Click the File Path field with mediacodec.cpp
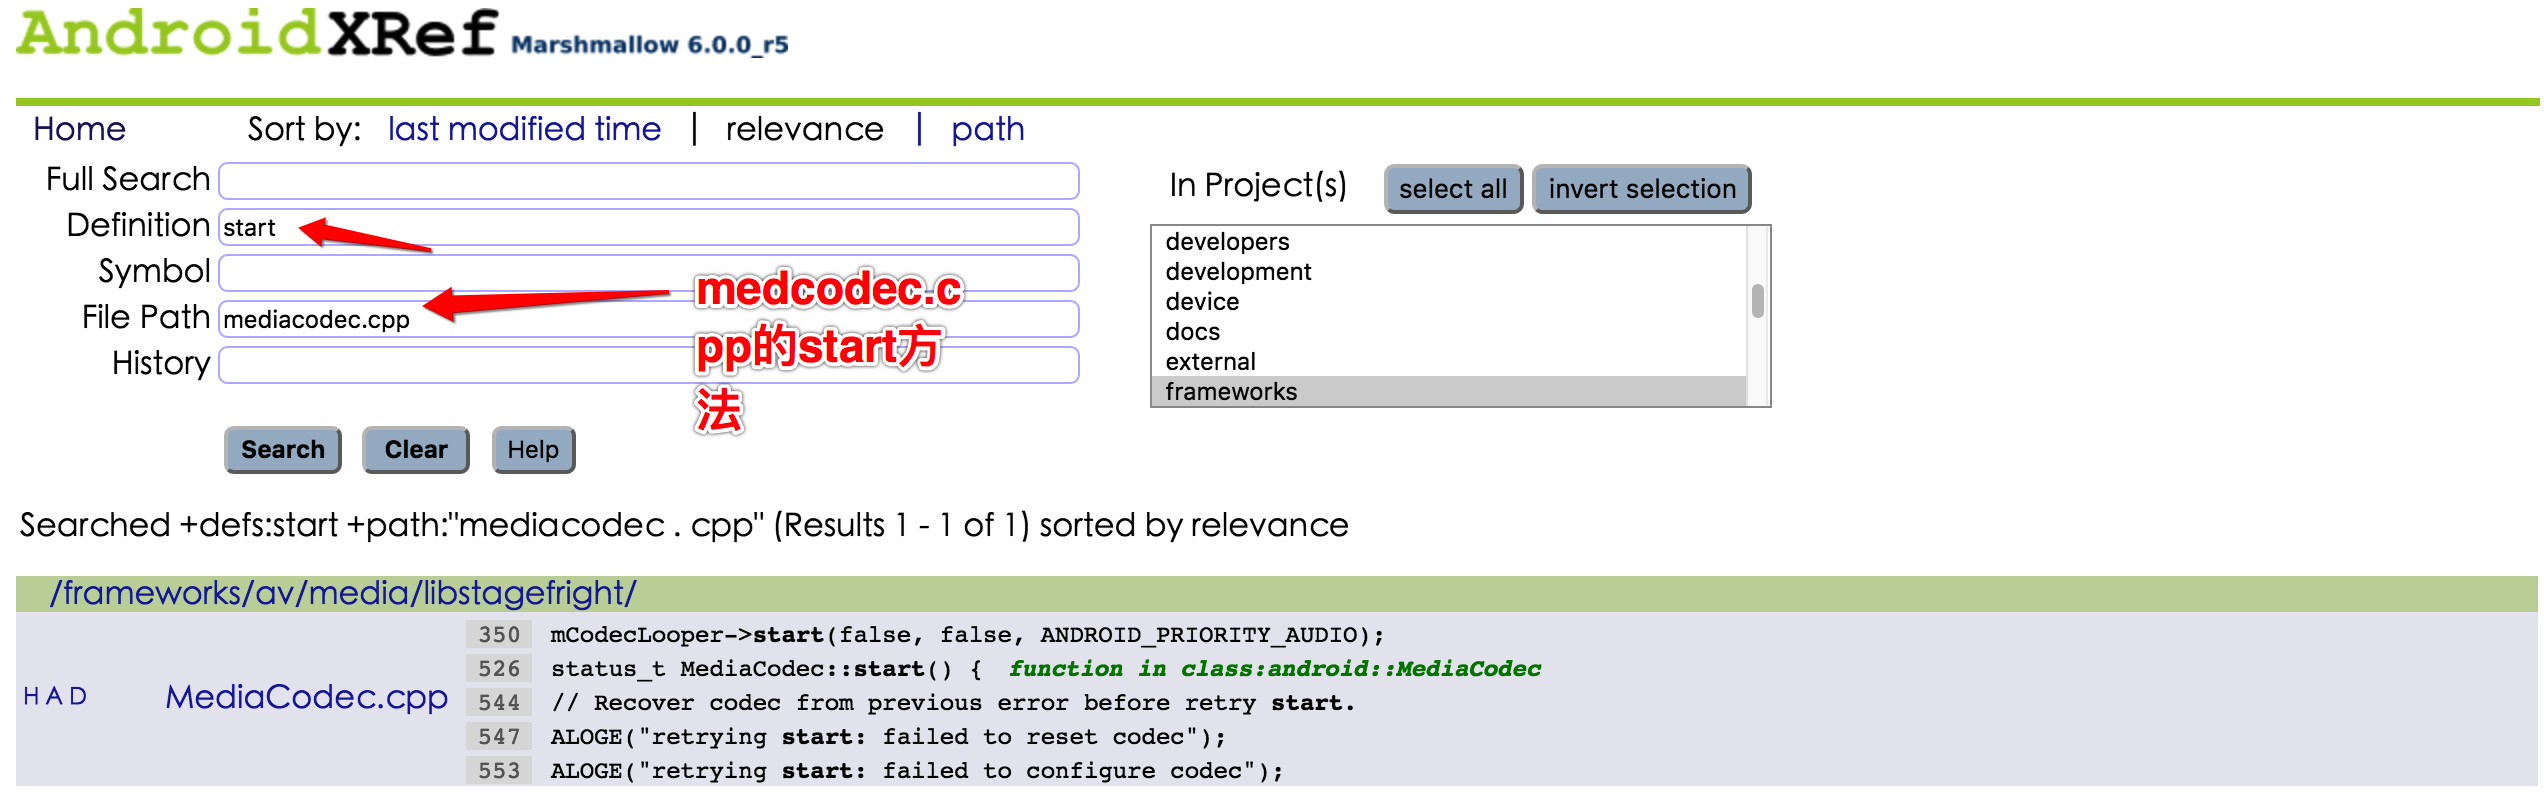The height and width of the screenshot is (796, 2544). coord(649,319)
